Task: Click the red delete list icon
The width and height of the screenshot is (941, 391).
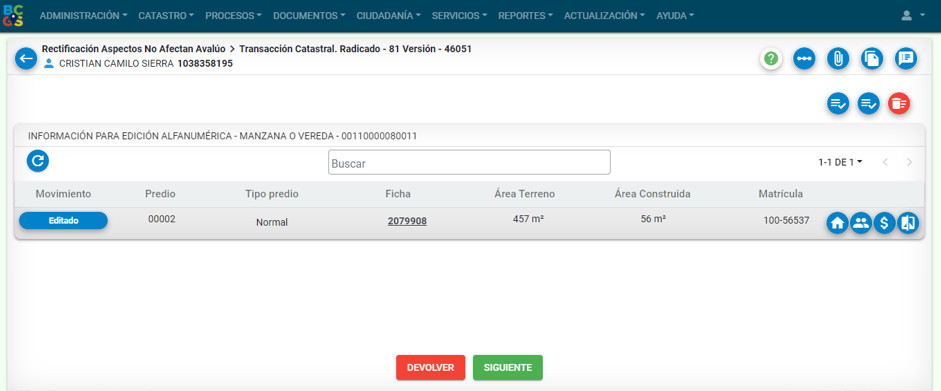Action: [x=899, y=103]
